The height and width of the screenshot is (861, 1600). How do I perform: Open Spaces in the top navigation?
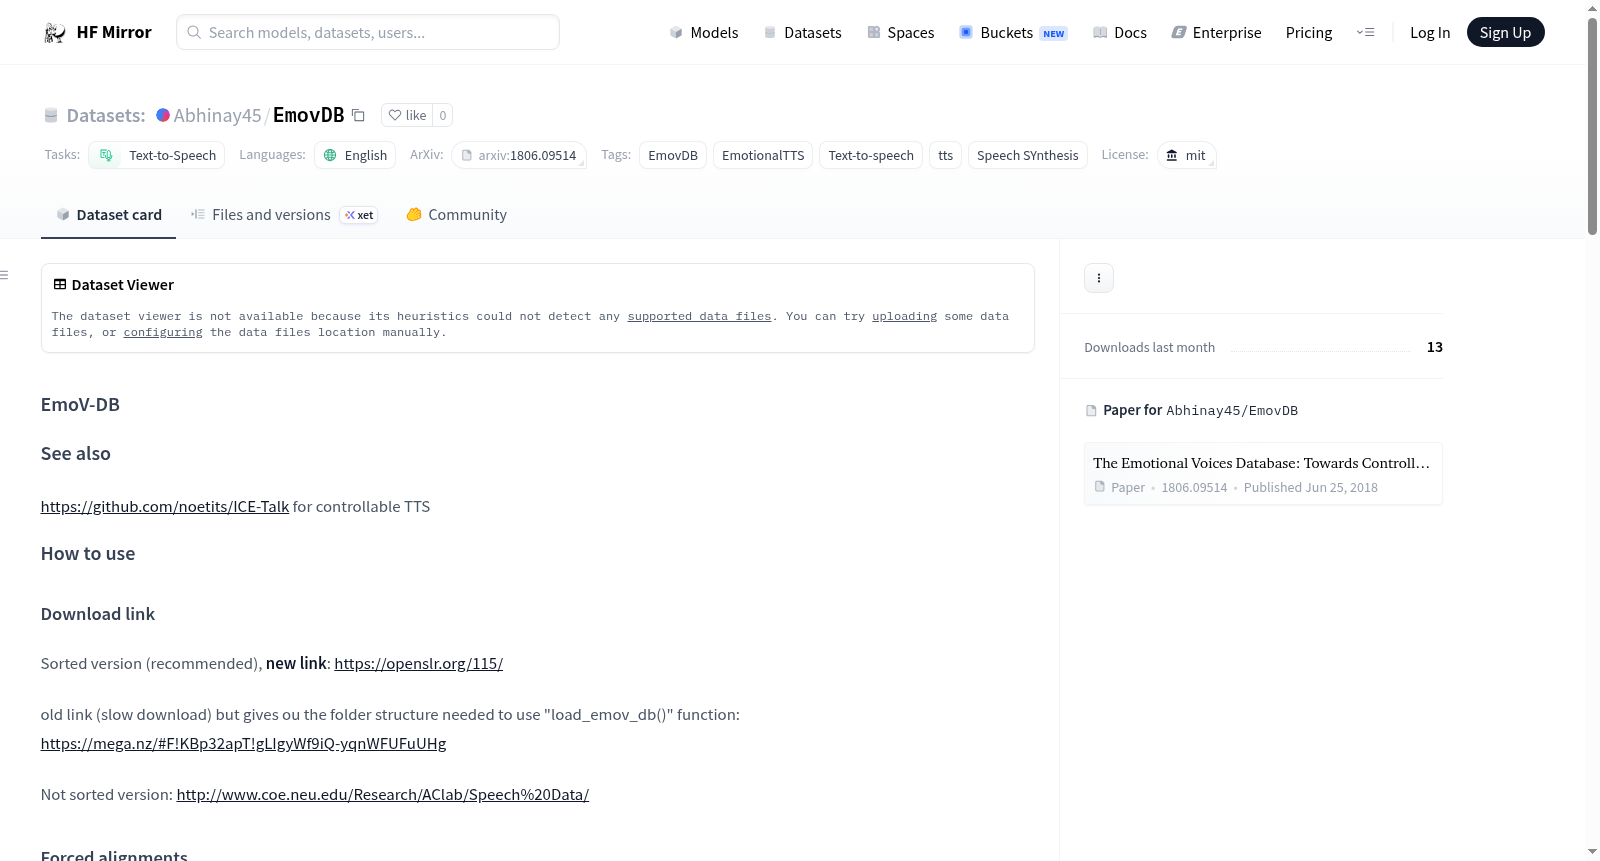tap(901, 32)
